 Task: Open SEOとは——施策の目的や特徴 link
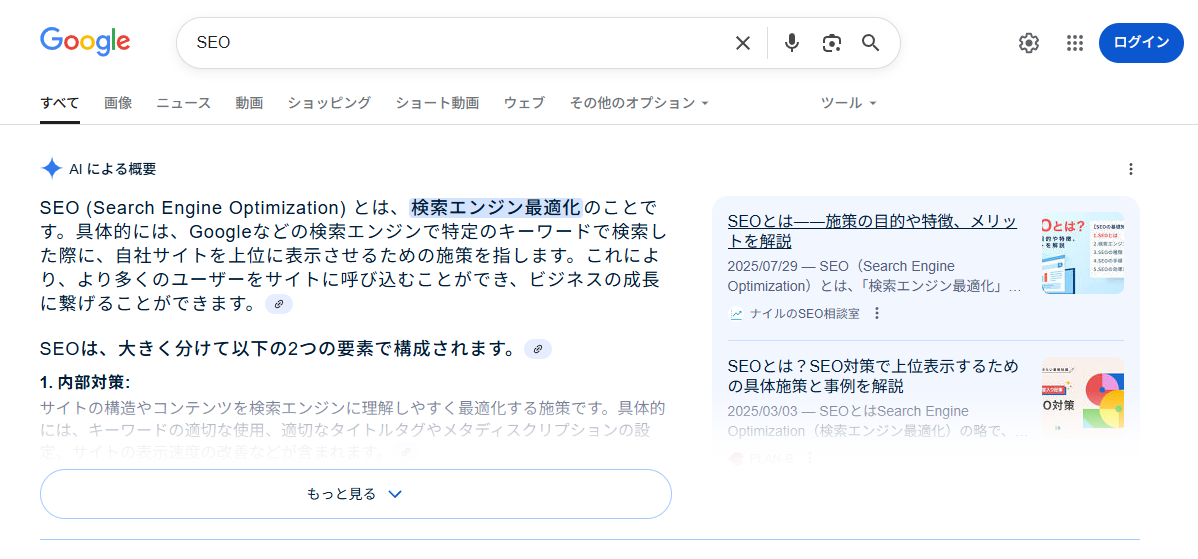coord(873,231)
